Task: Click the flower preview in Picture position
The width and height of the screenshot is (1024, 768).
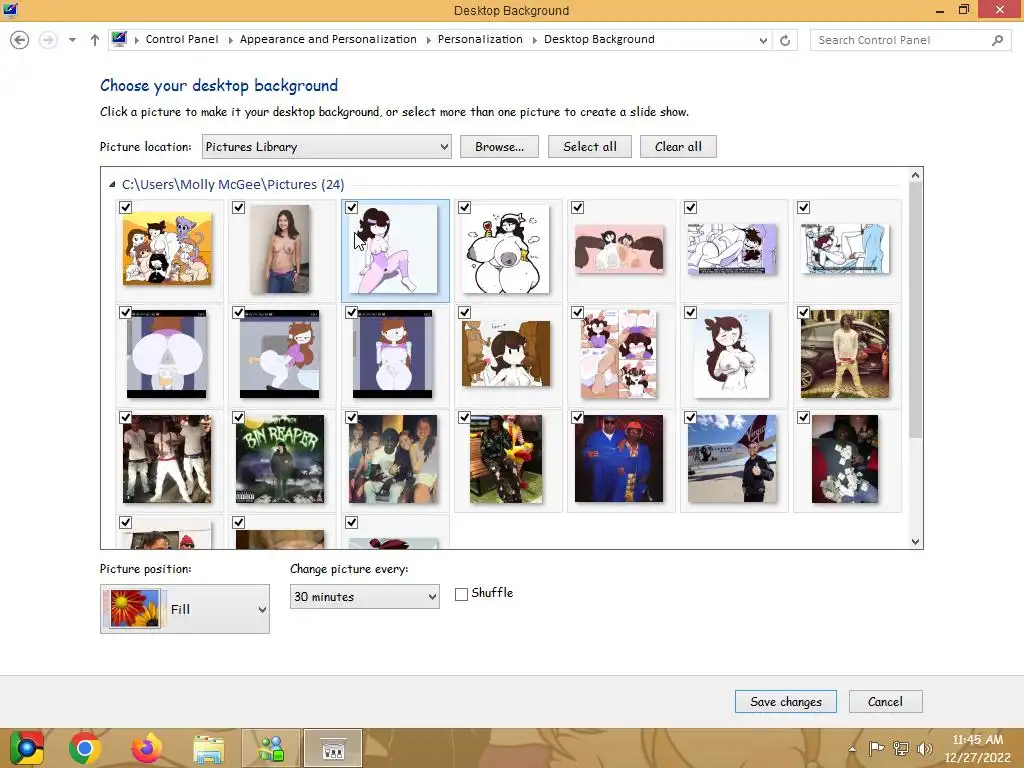Action: coord(135,609)
